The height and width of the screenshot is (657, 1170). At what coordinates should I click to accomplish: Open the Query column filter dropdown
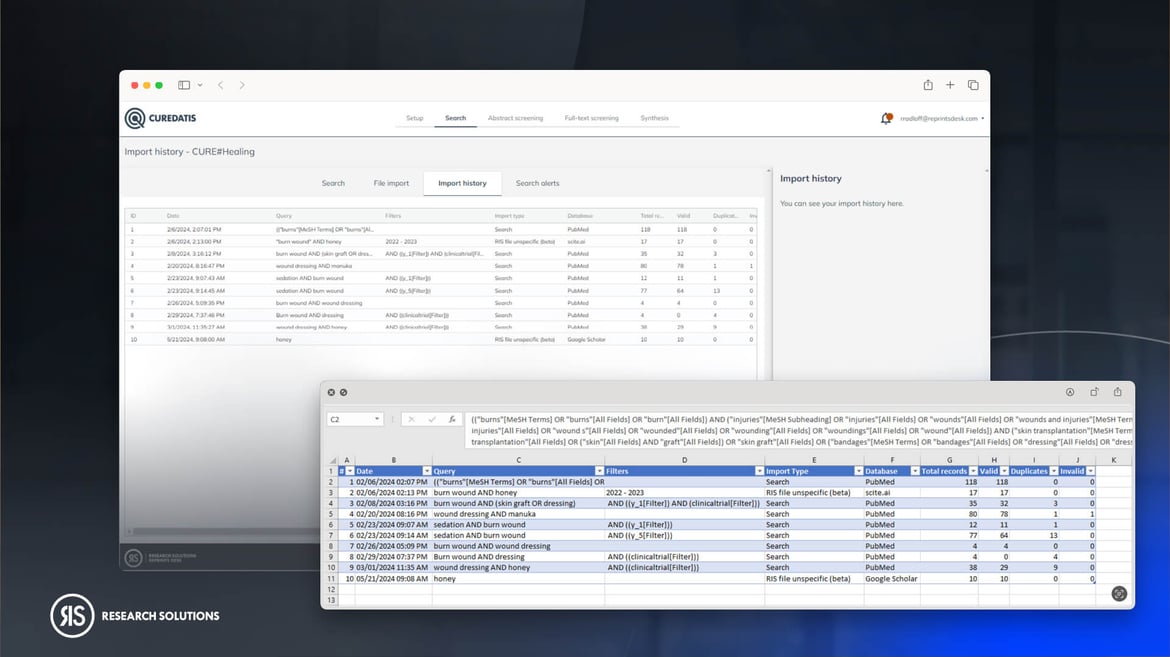[599, 471]
